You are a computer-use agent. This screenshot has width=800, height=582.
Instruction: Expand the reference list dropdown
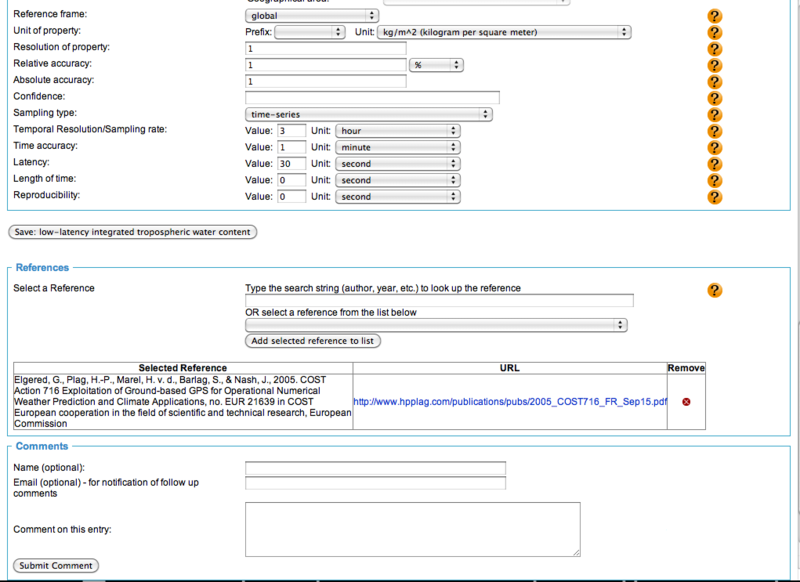click(x=436, y=325)
